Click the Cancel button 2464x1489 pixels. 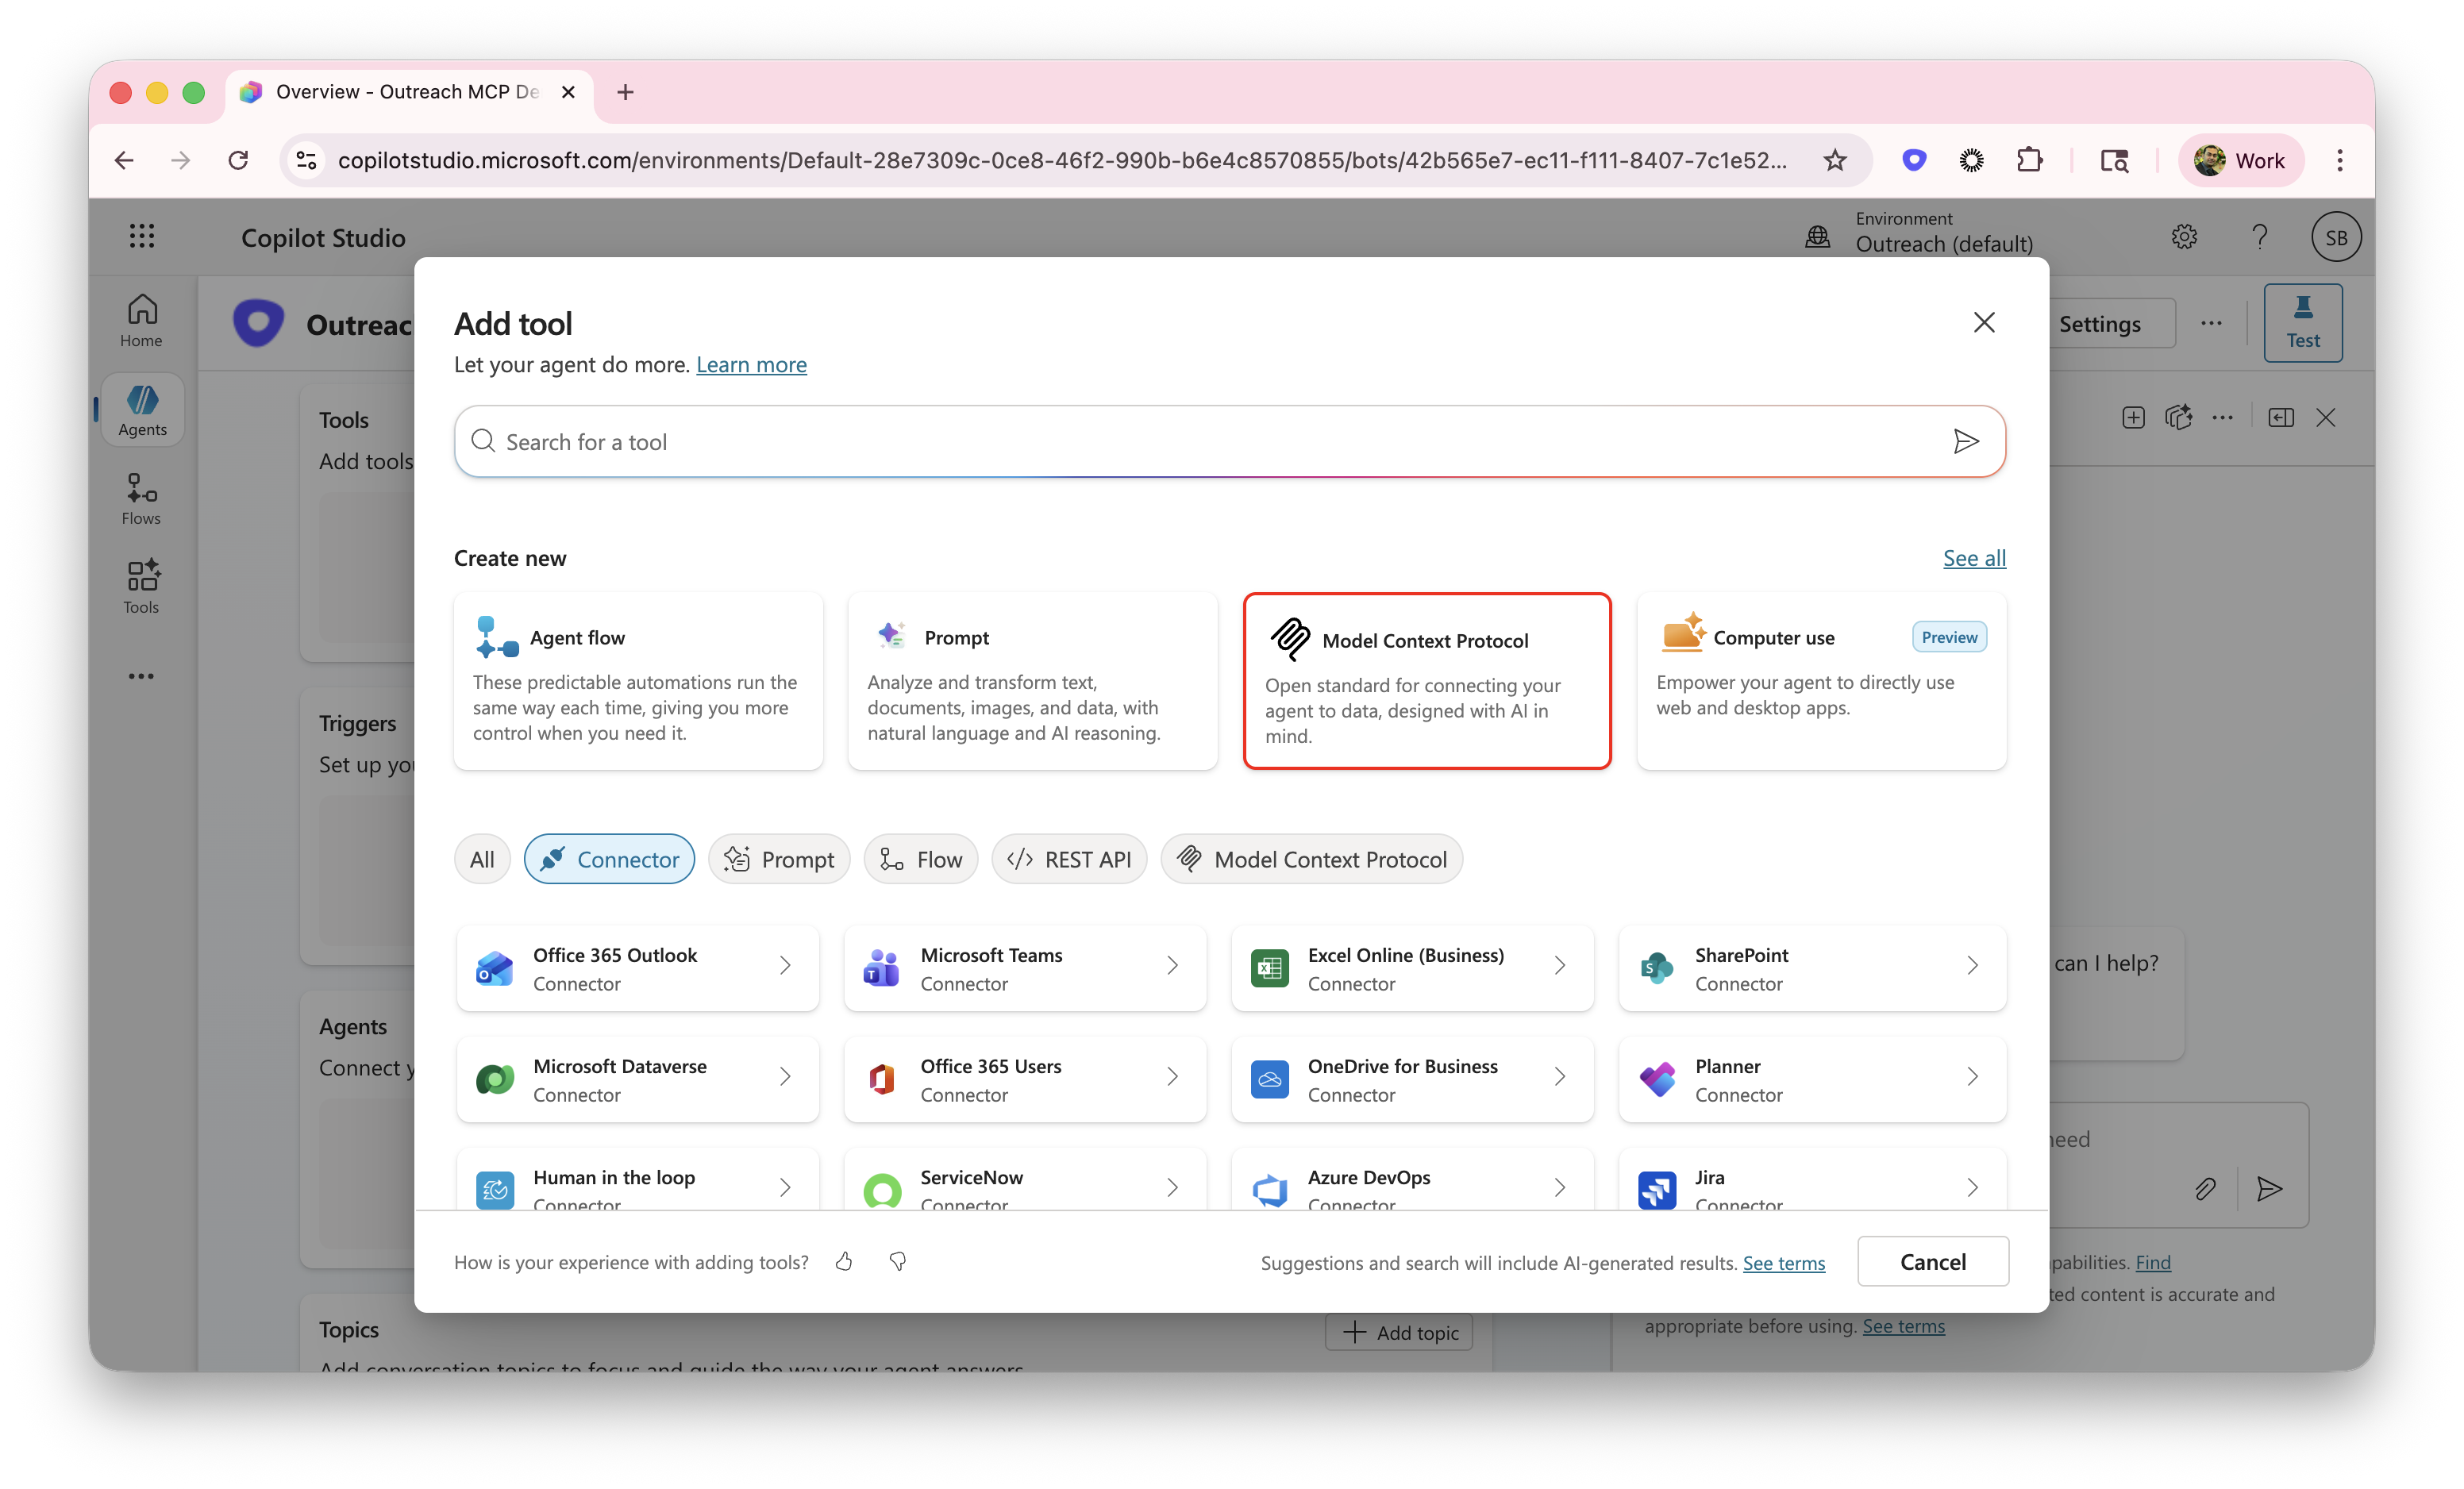point(1932,1262)
